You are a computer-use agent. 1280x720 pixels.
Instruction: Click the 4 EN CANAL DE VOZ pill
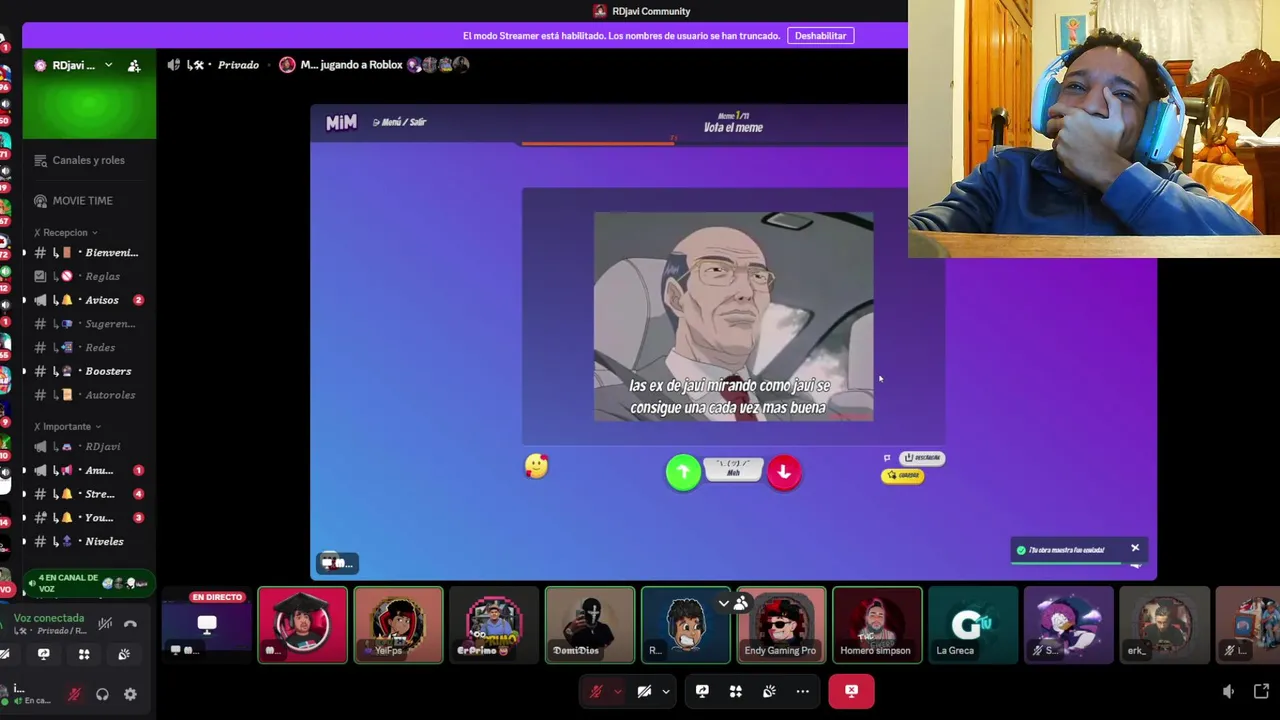[x=88, y=583]
